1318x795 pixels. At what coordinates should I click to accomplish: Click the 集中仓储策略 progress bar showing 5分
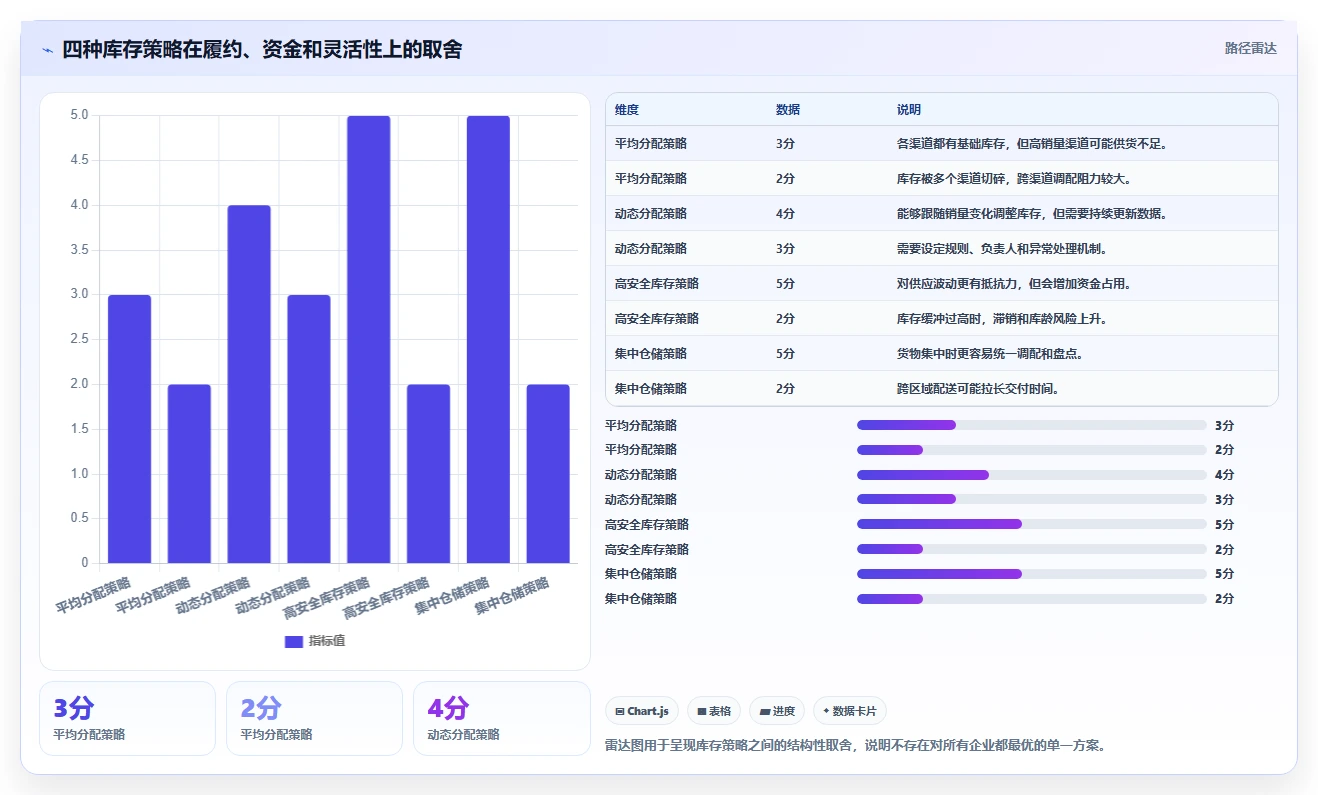coord(1032,574)
